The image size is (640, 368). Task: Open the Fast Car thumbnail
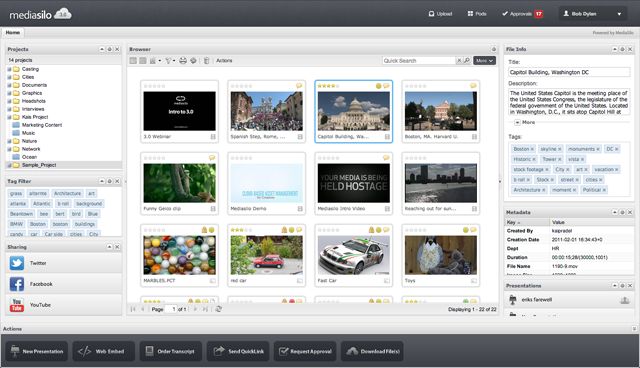(353, 255)
